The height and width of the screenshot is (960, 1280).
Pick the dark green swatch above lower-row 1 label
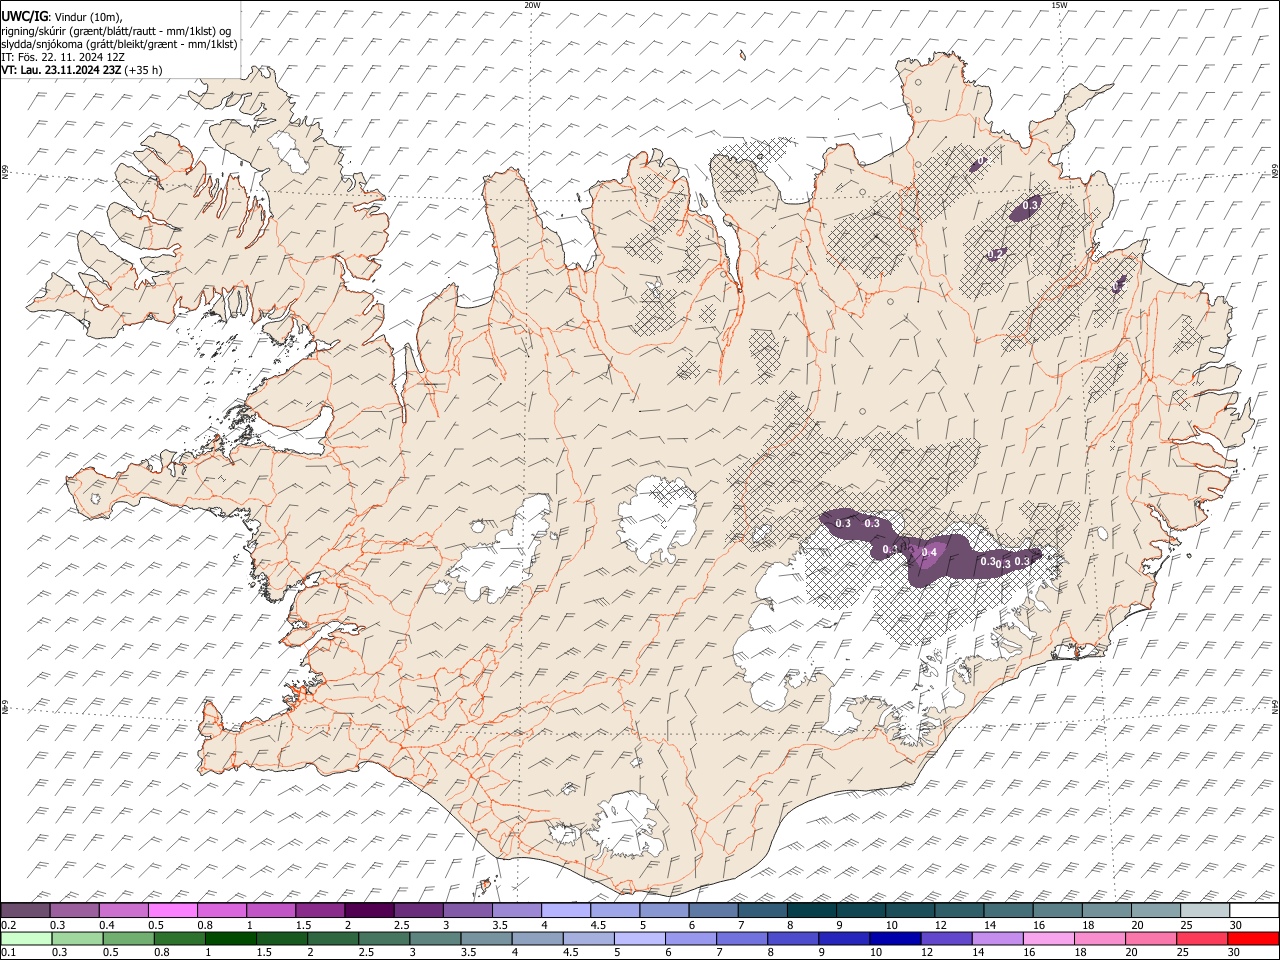[x=230, y=938]
